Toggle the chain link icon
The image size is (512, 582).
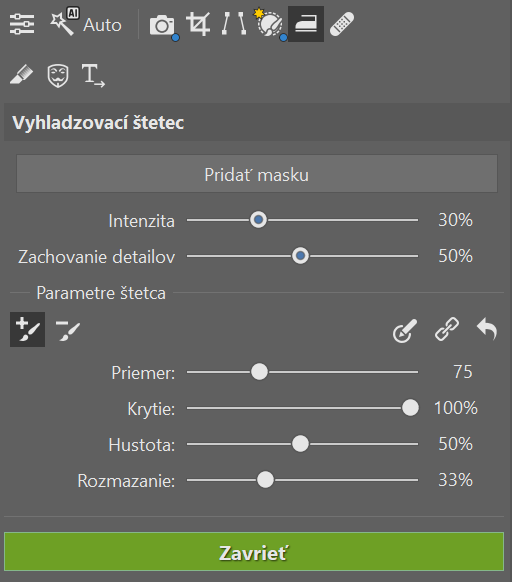[x=447, y=329]
